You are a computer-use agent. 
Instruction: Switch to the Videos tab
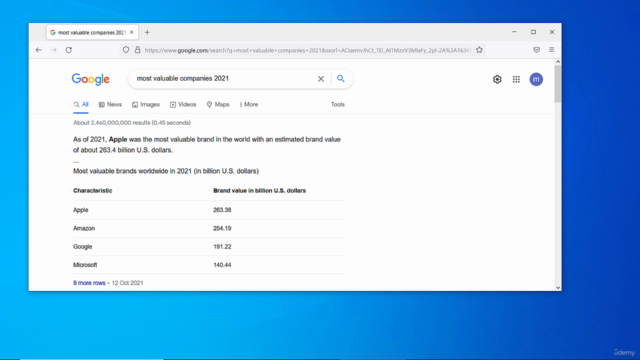tap(183, 104)
